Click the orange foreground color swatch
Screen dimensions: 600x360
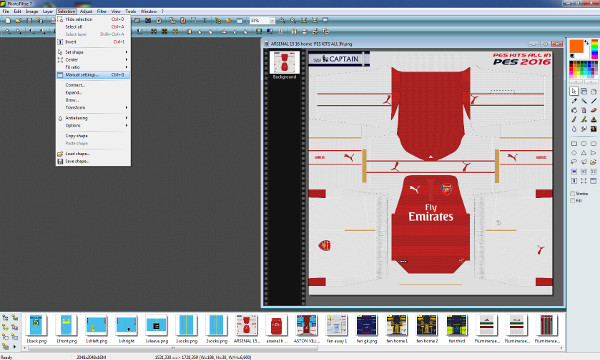pos(576,46)
